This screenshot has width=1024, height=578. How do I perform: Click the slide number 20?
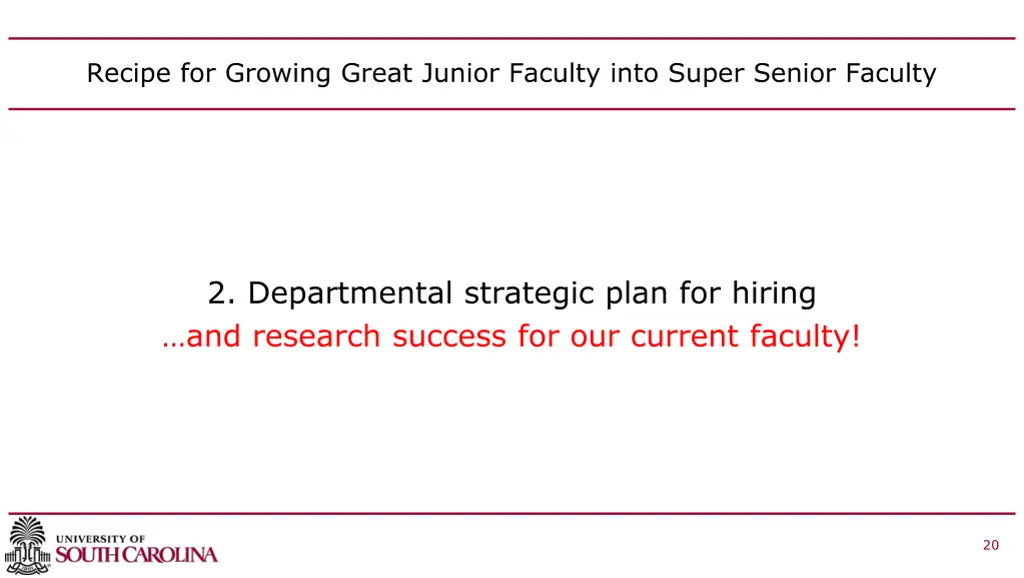(990, 545)
